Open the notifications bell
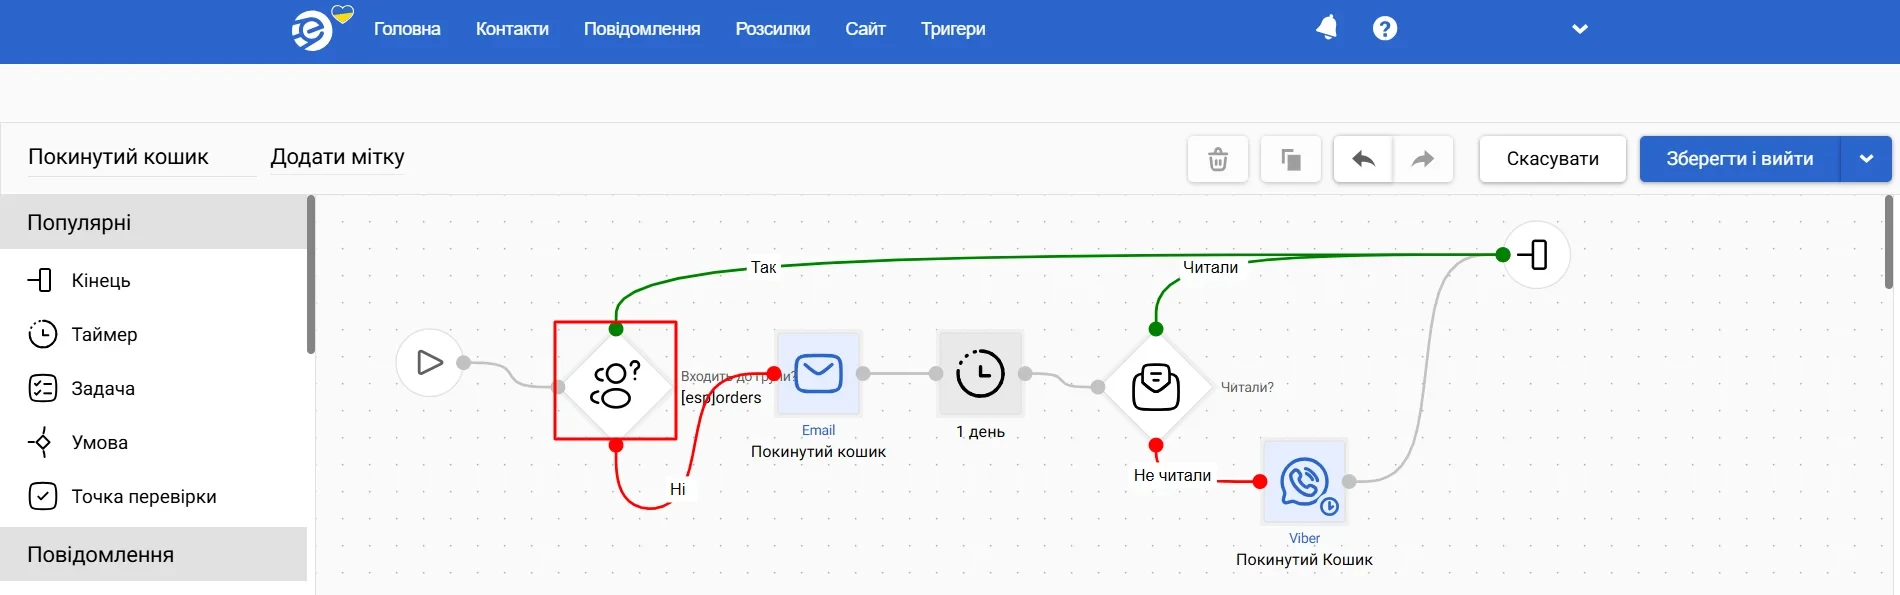The width and height of the screenshot is (1900, 595). pos(1327,28)
